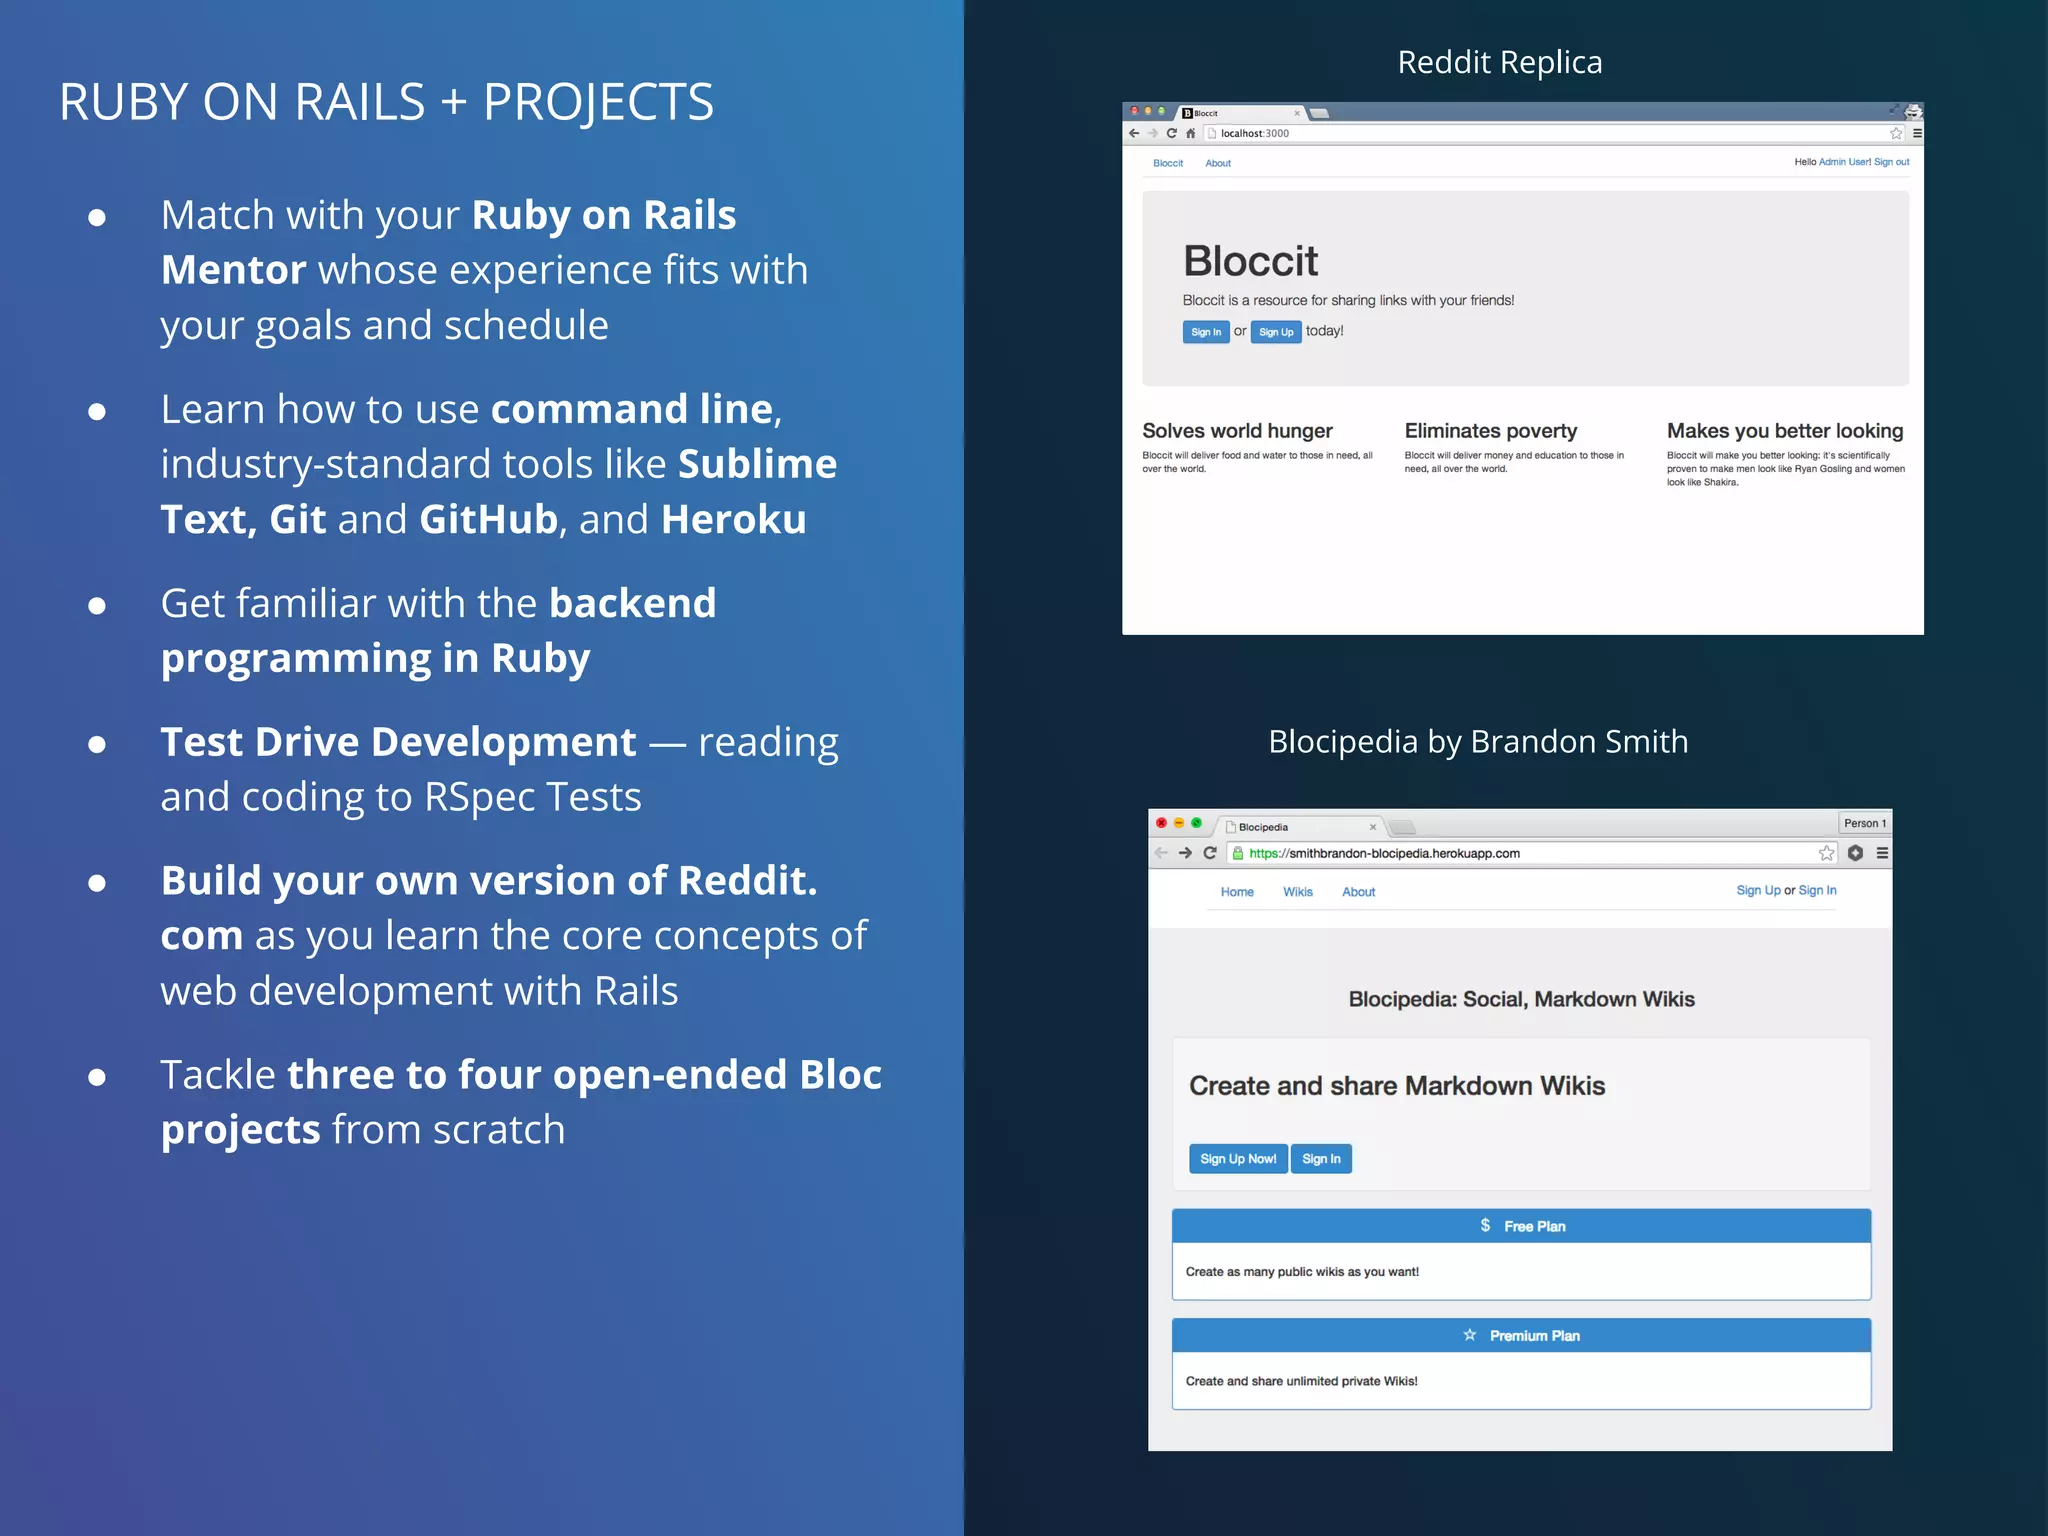Screen dimensions: 2048x1536
Task: Click Sign Up link in Blocipedia header
Action: click(x=1758, y=890)
